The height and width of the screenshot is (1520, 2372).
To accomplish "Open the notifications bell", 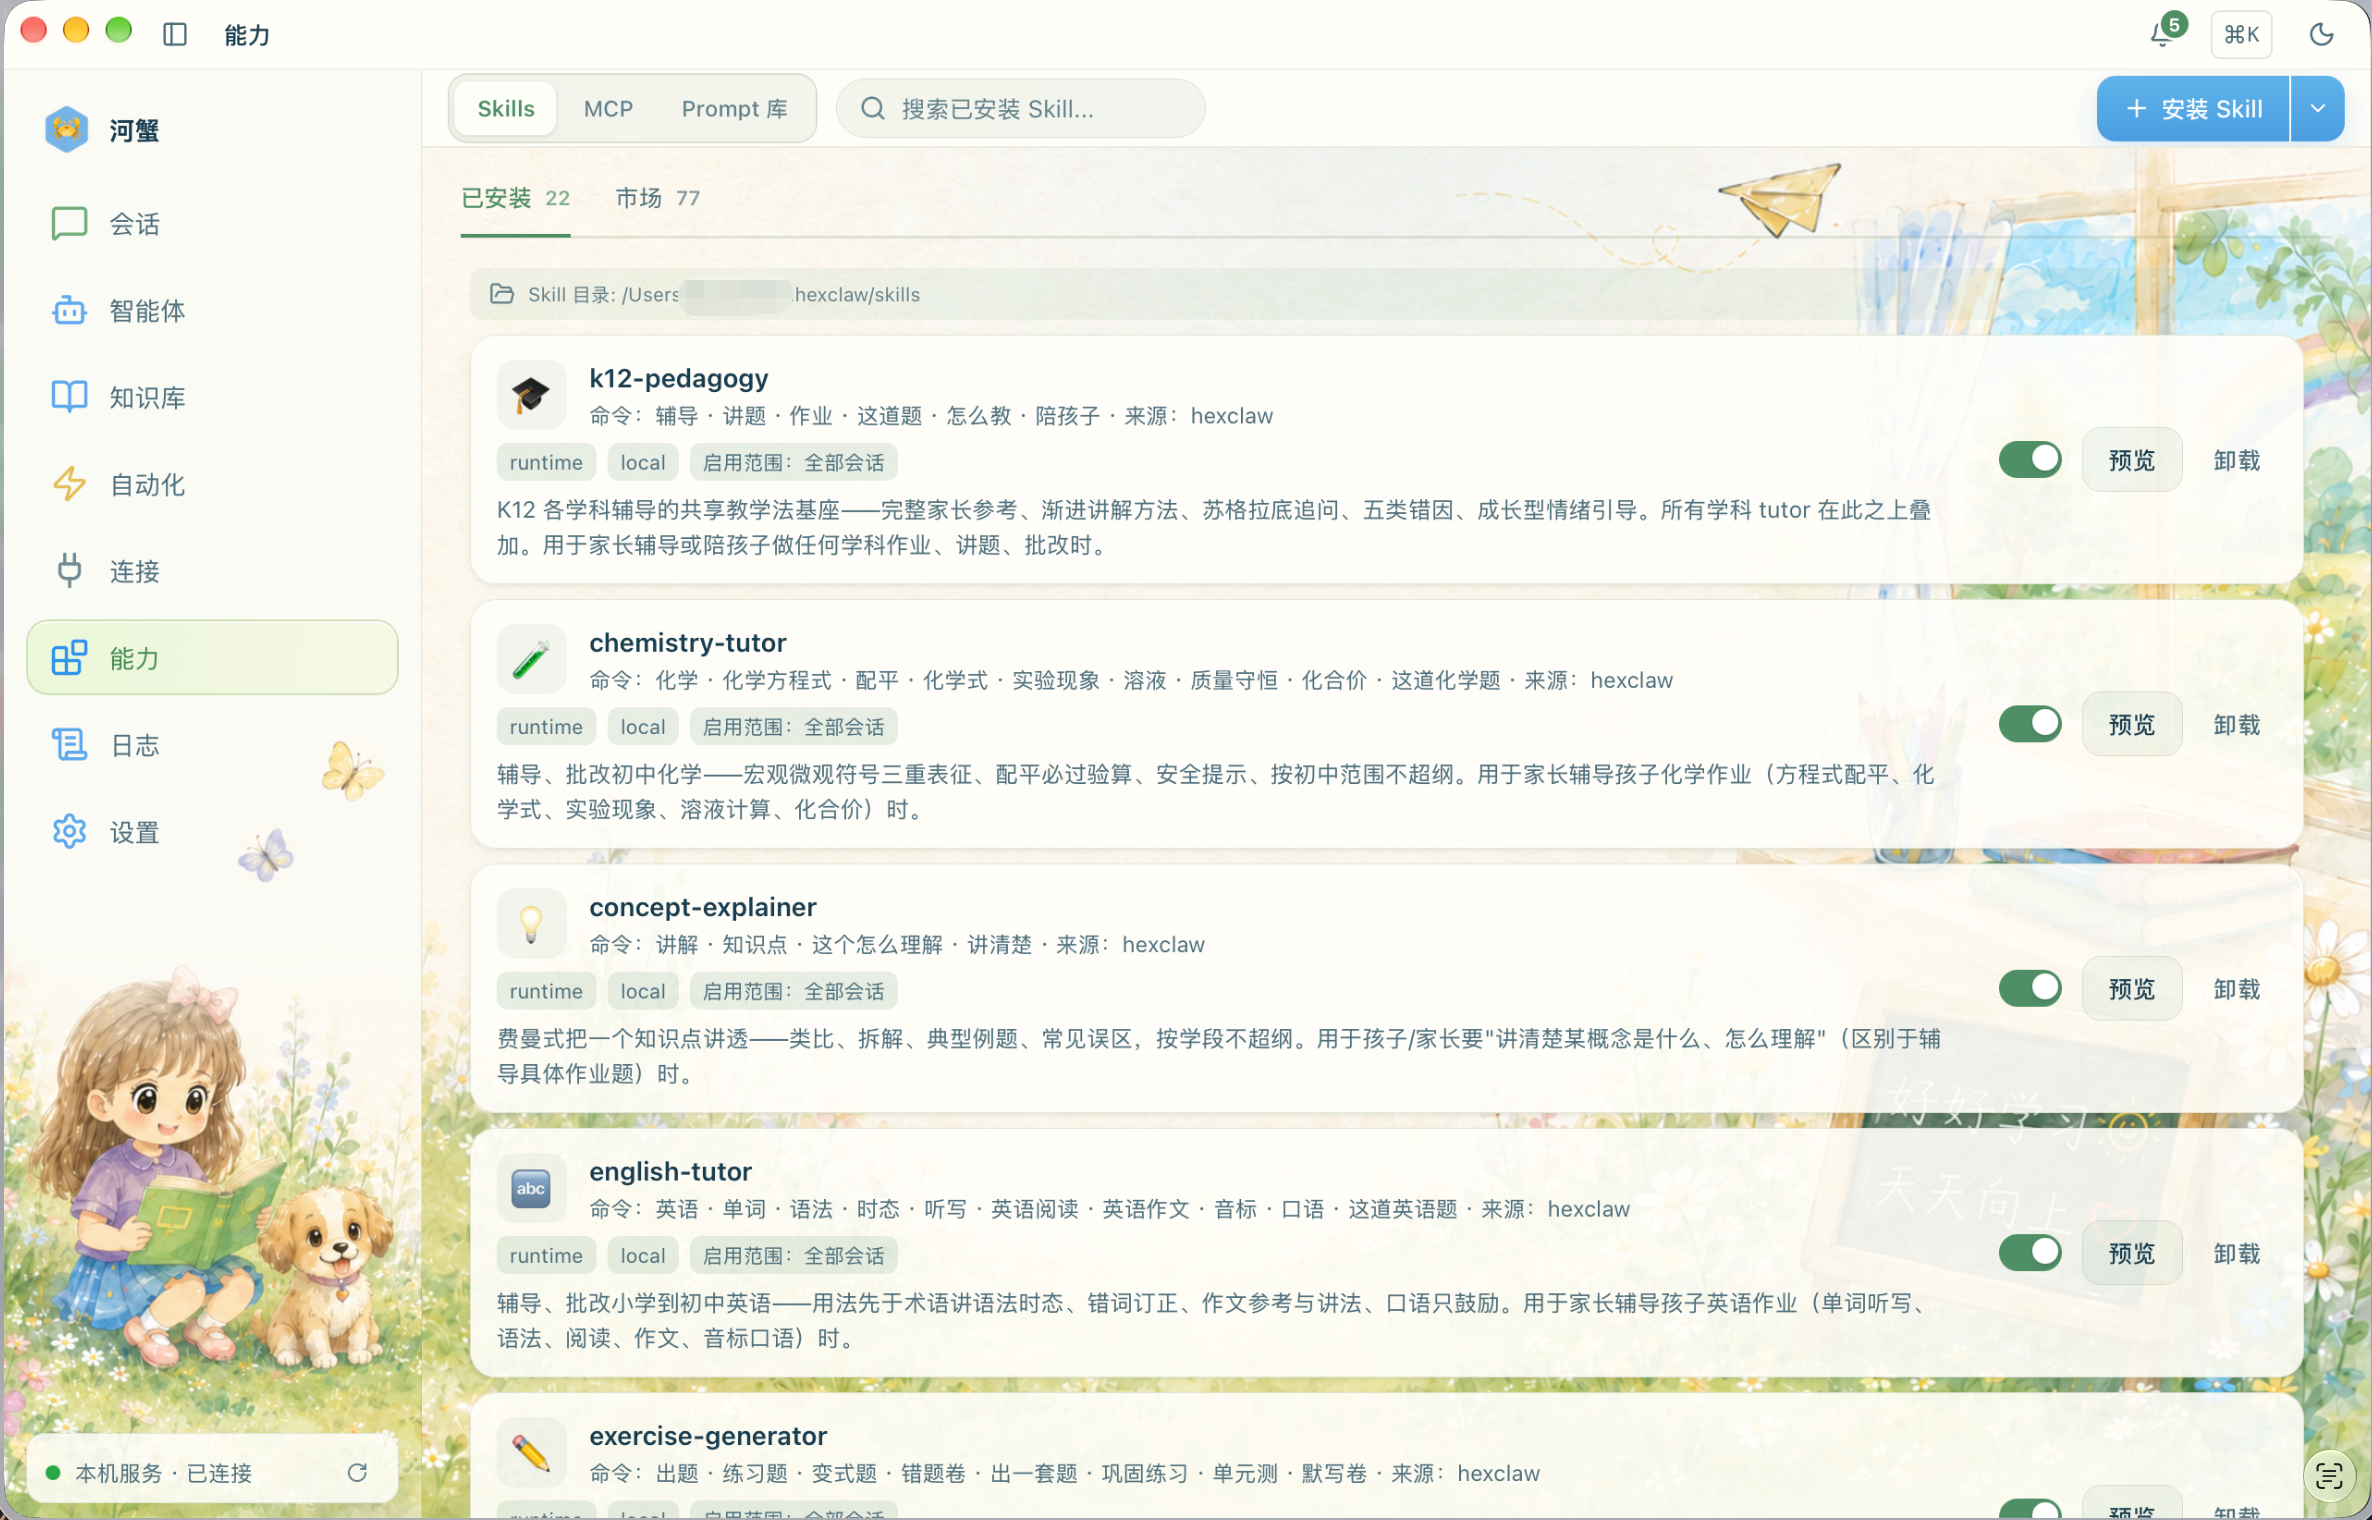I will click(x=2163, y=34).
